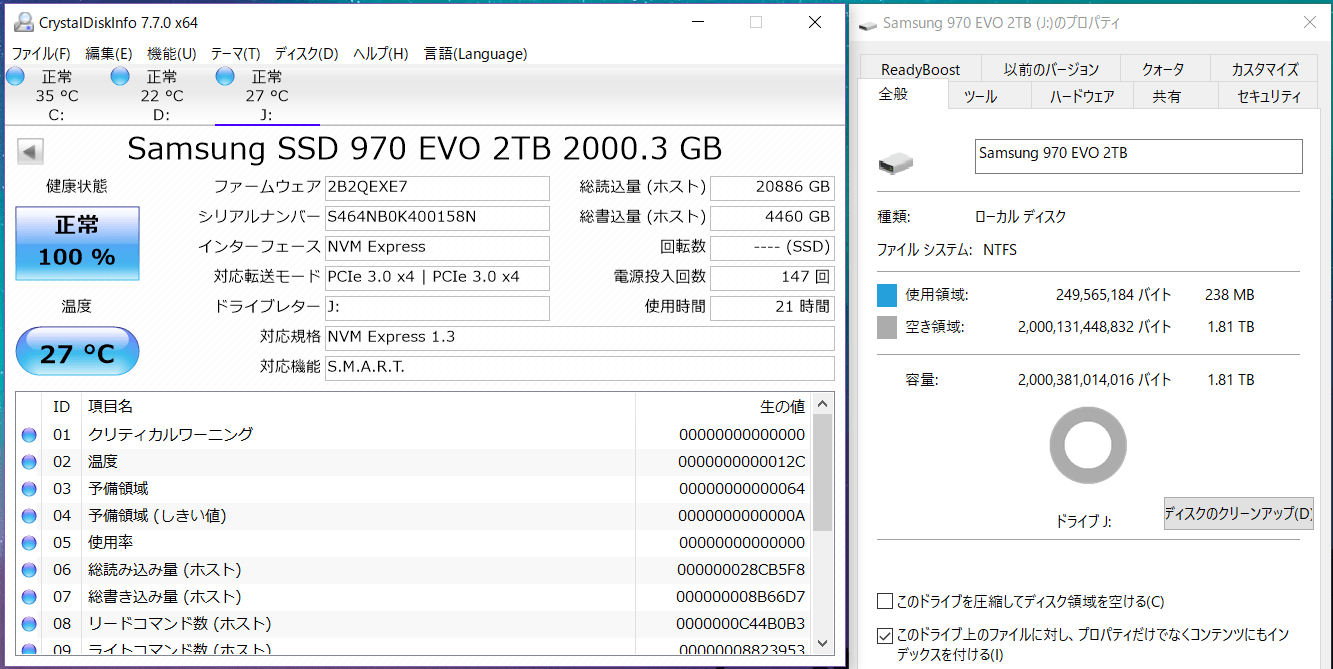Click scrollbar down arrow in attribute list

click(x=823, y=642)
